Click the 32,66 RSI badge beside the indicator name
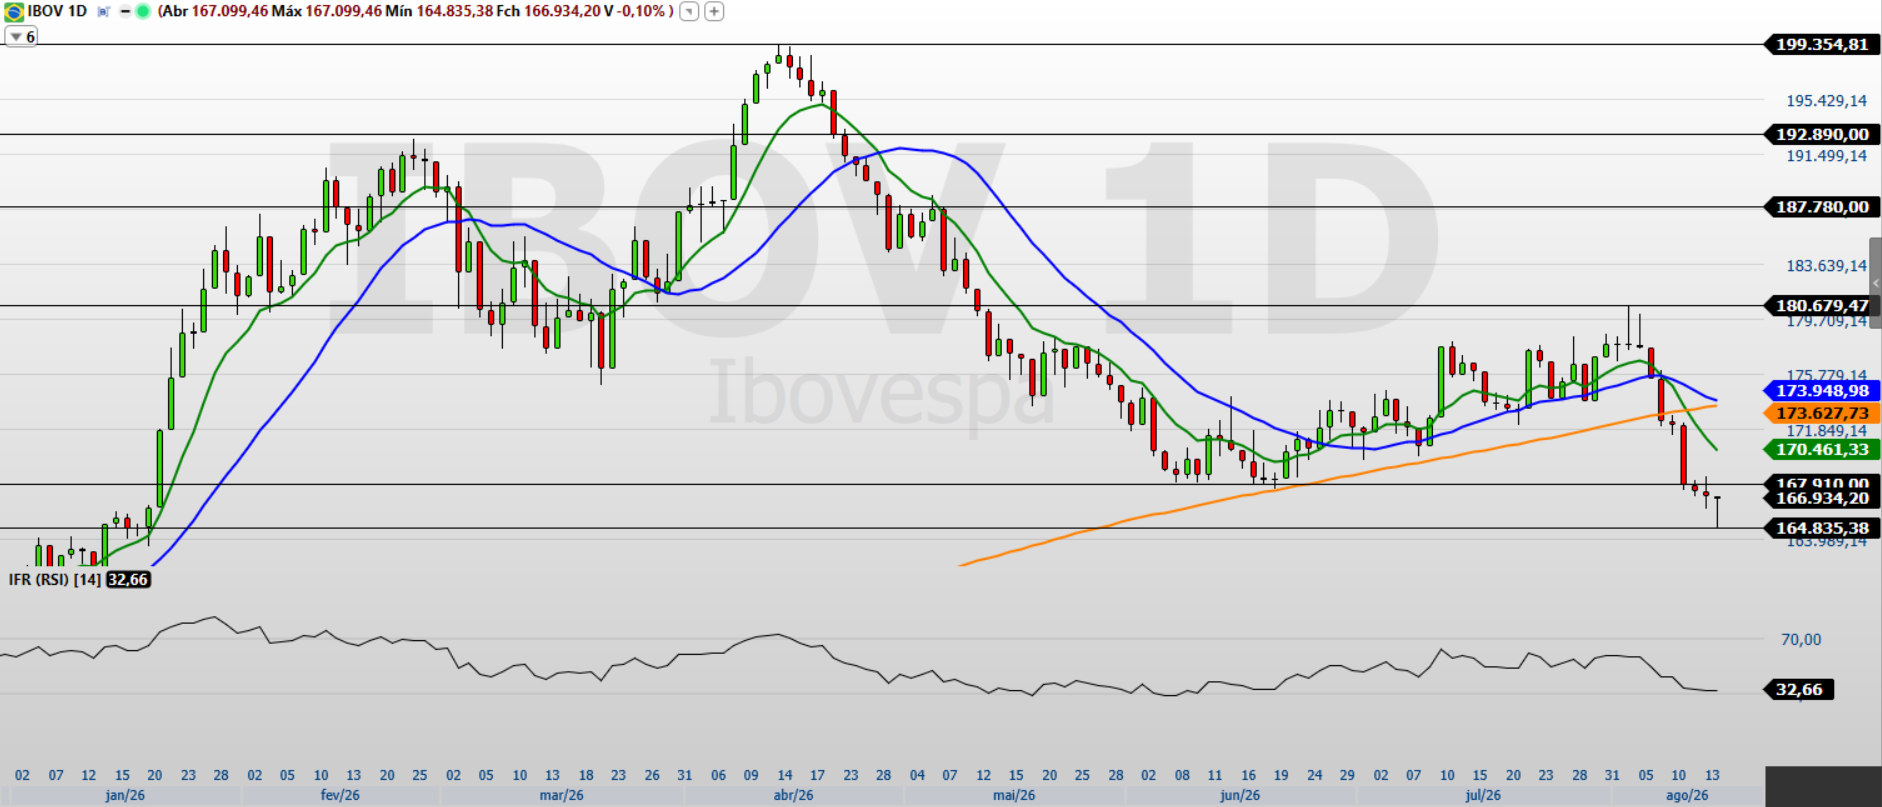Image resolution: width=1882 pixels, height=807 pixels. click(128, 579)
